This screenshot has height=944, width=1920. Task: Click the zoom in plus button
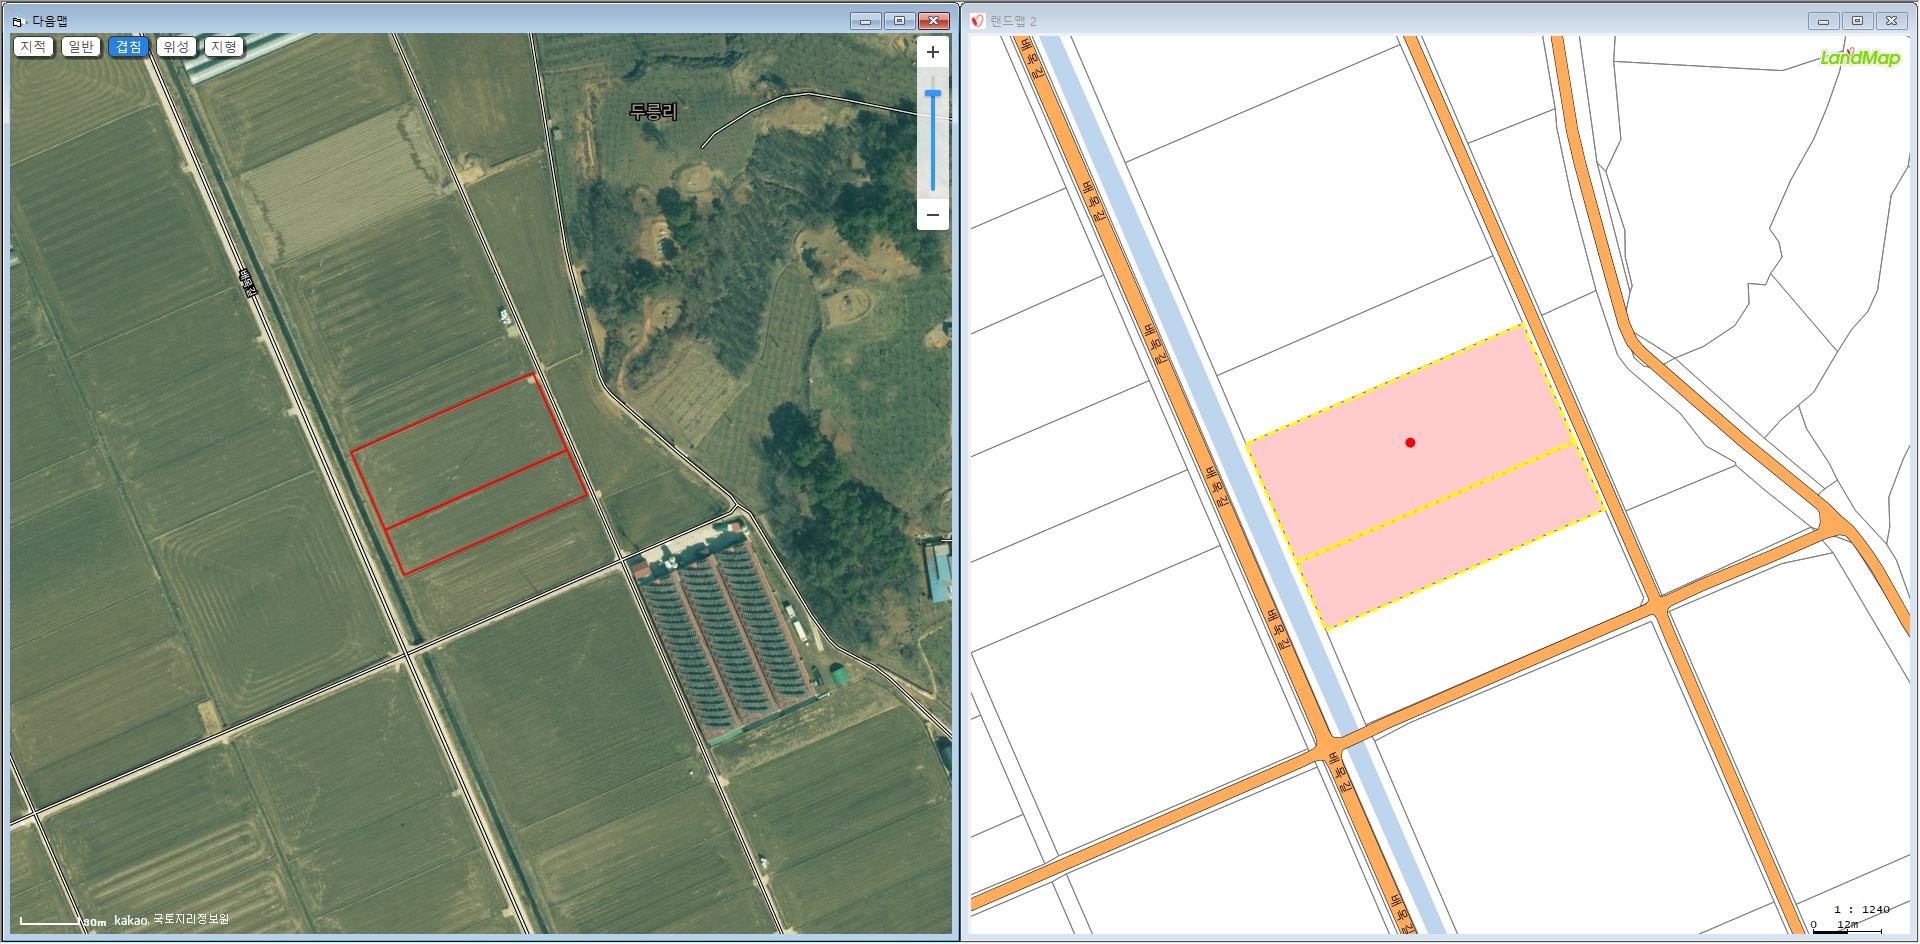pyautogui.click(x=932, y=52)
